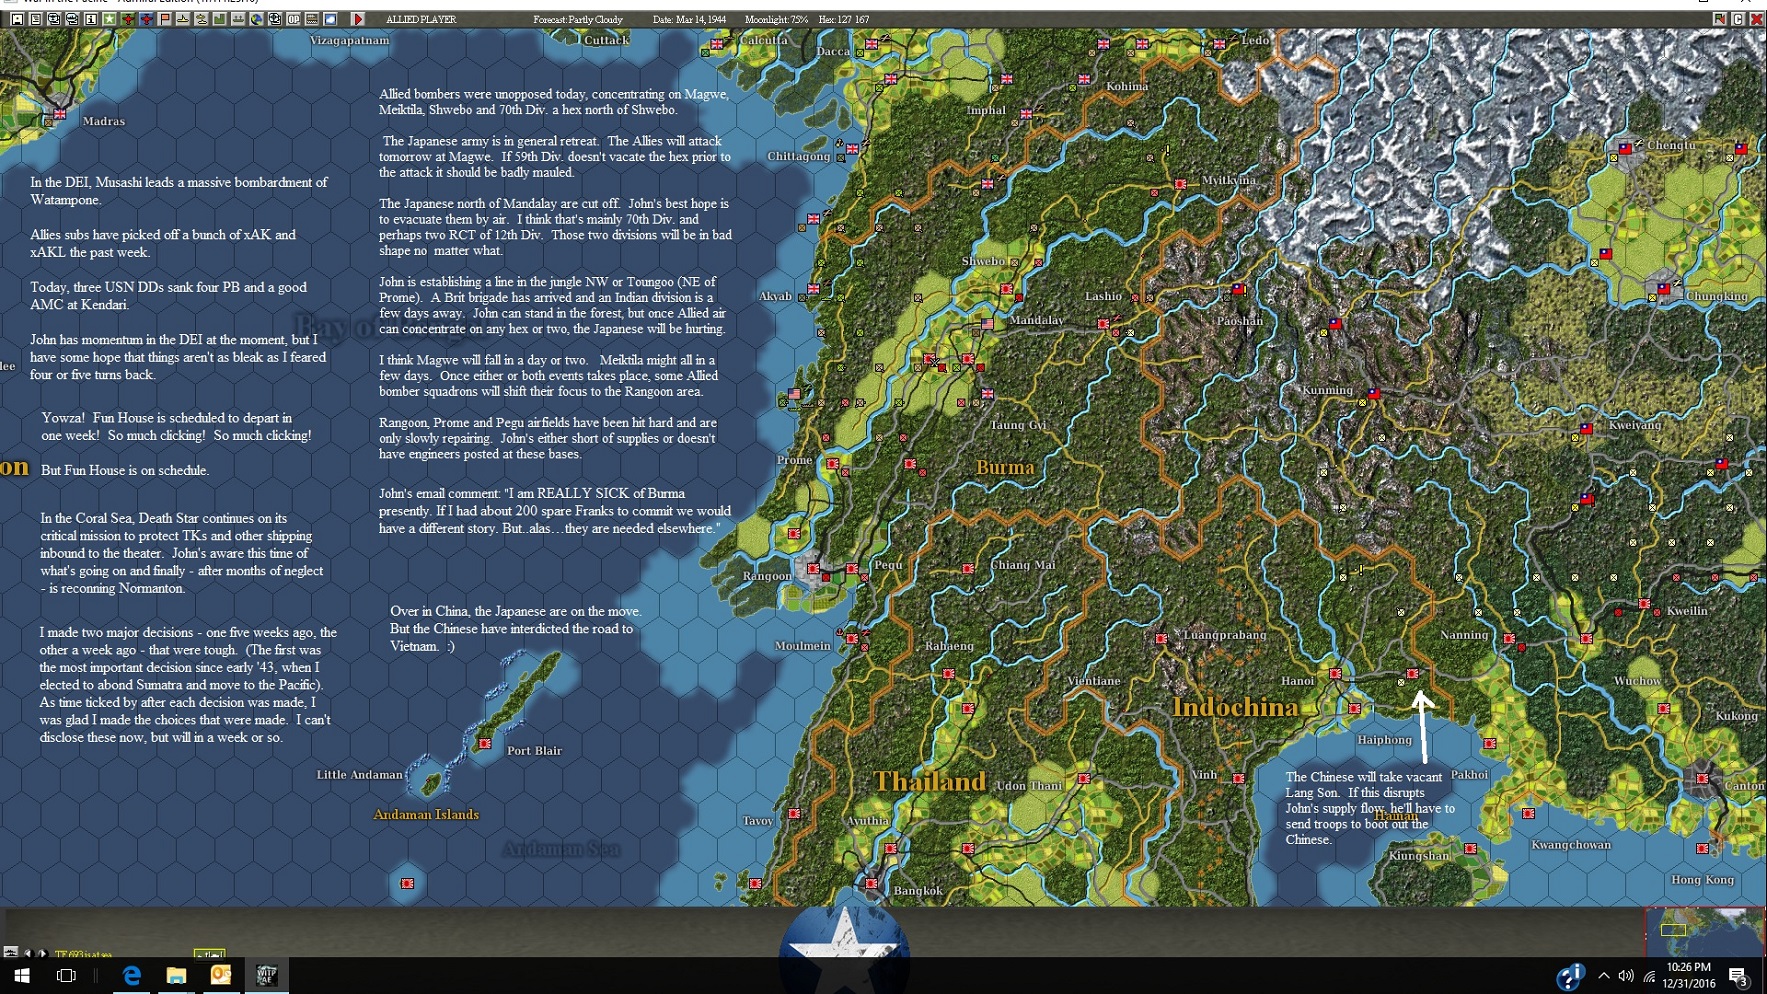Click the 'OP' toolbar icon
The width and height of the screenshot is (1767, 994).
point(293,19)
